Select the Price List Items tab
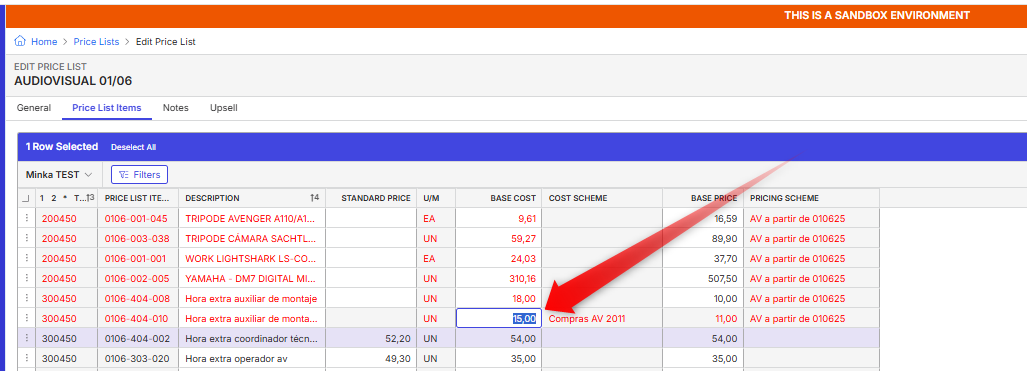The image size is (1027, 371). [x=107, y=107]
